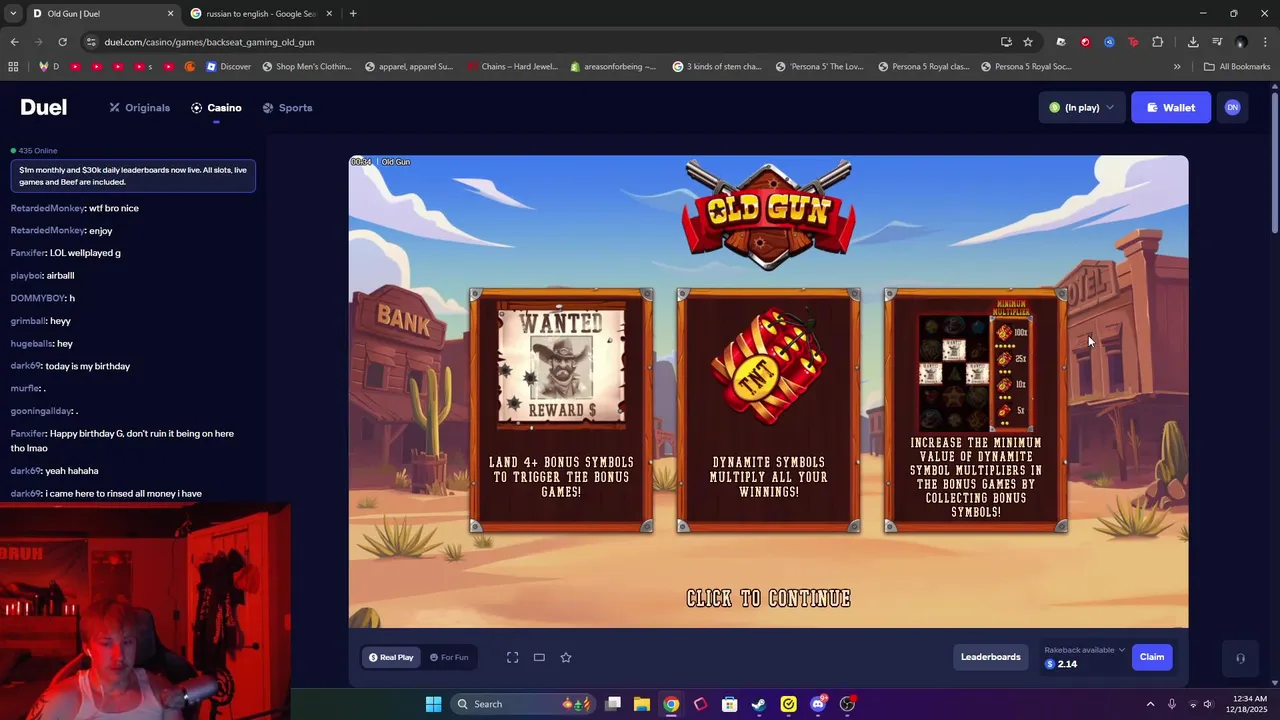
Task: Click the Duel logo
Action: (x=44, y=108)
